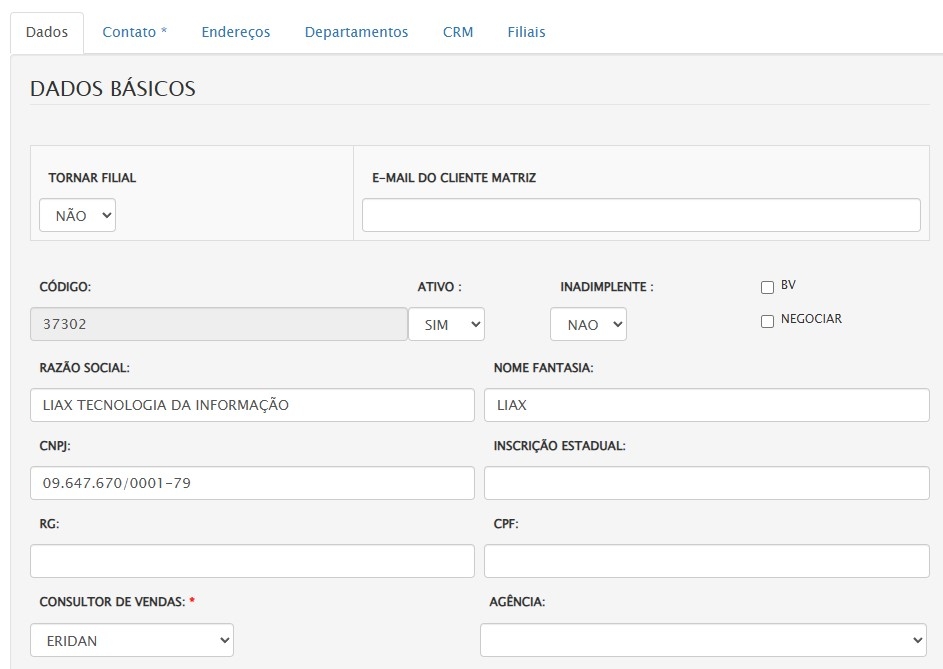Select the CNPJ input field
Image resolution: width=943 pixels, height=669 pixels.
click(252, 483)
